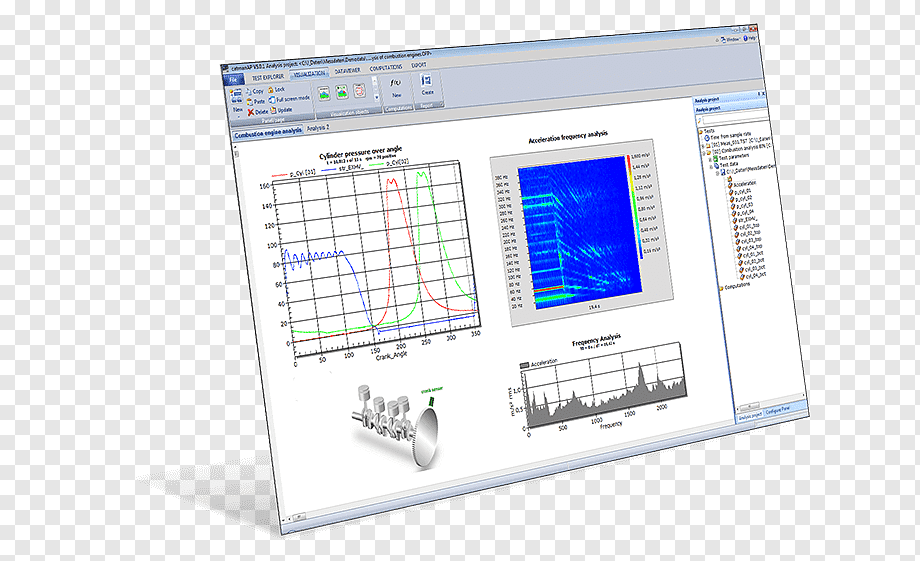920x561 pixels.
Task: Collapse the Test data node
Action: 712,165
